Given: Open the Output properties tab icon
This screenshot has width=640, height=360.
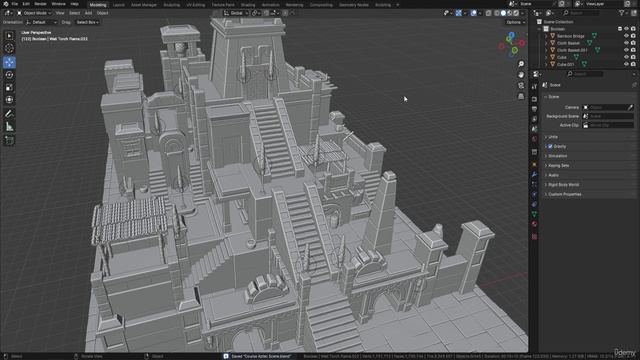Looking at the screenshot, I should point(534,109).
